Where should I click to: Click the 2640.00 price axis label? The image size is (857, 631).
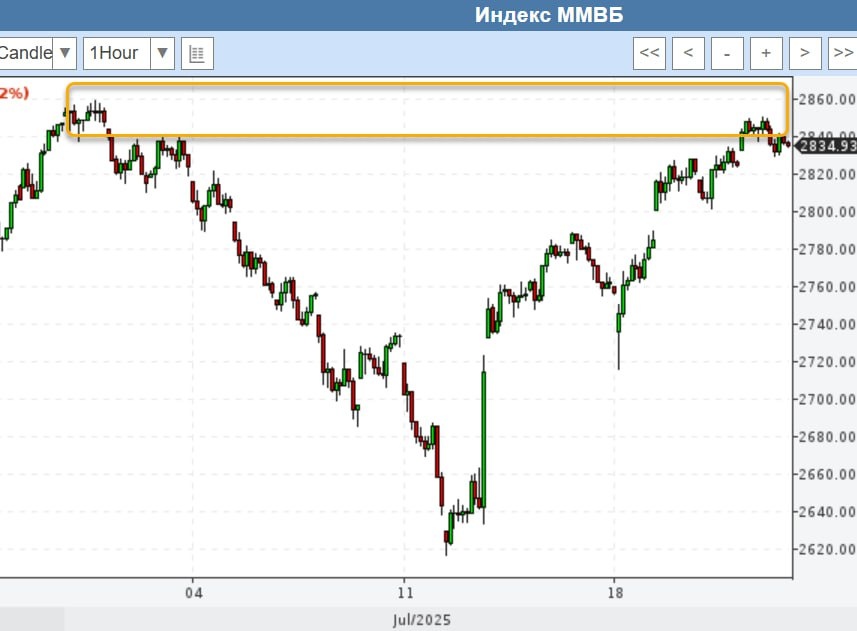click(827, 512)
